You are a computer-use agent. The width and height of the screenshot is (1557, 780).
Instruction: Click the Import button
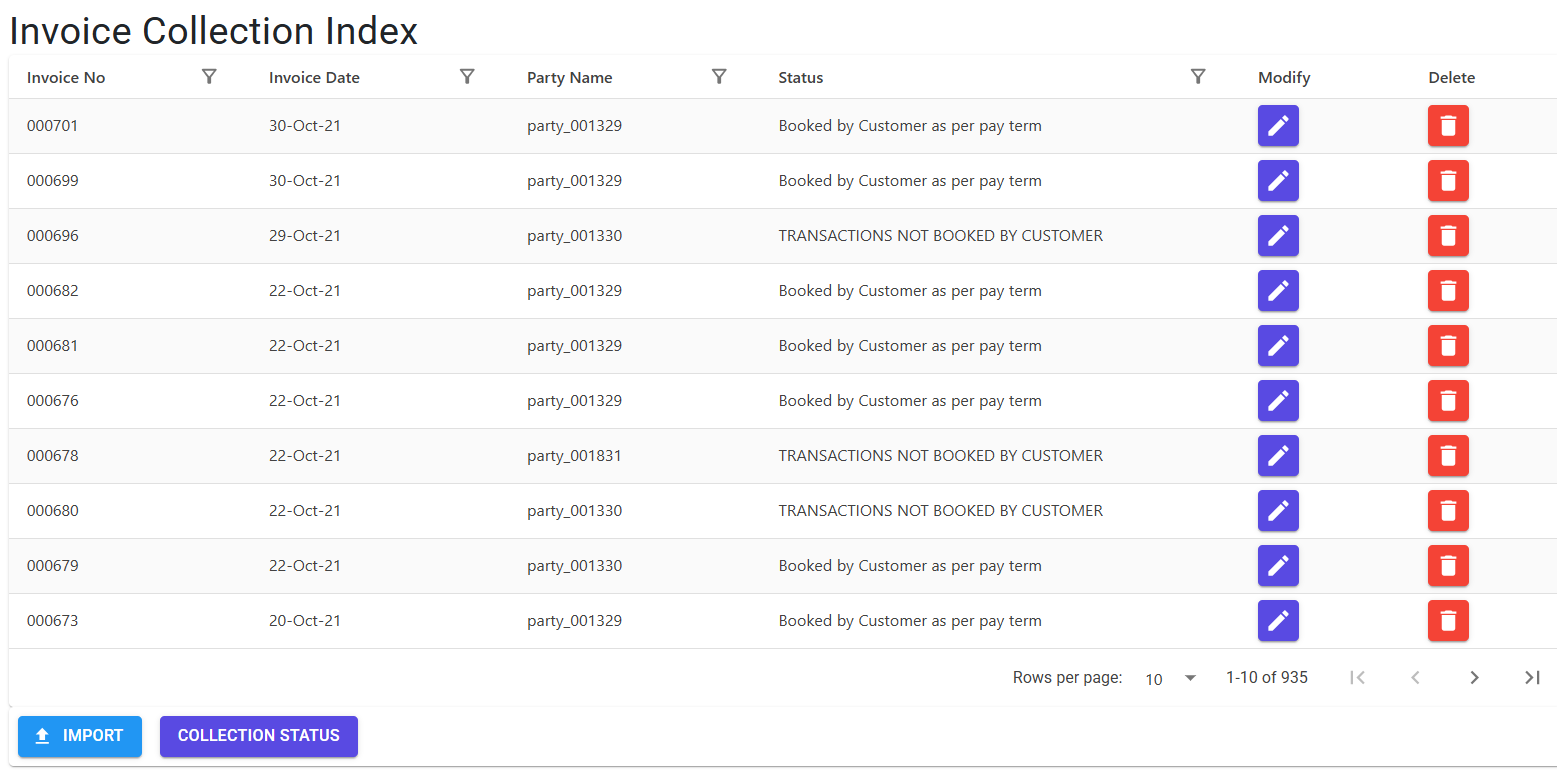80,736
